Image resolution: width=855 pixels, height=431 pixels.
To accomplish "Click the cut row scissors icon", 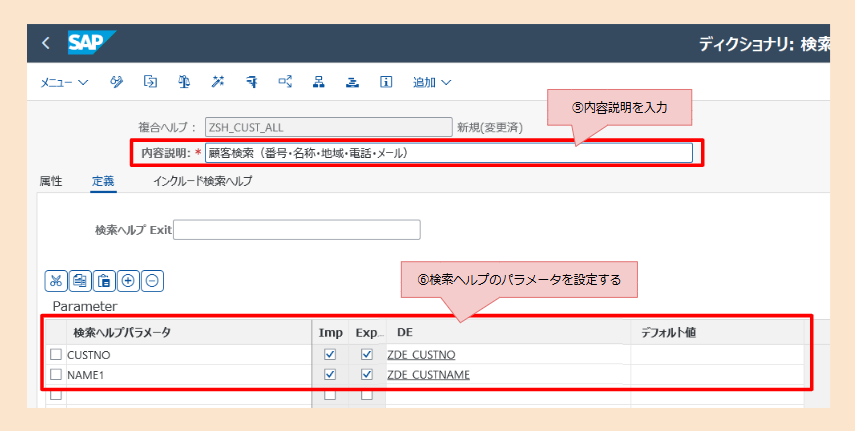I will pos(57,281).
